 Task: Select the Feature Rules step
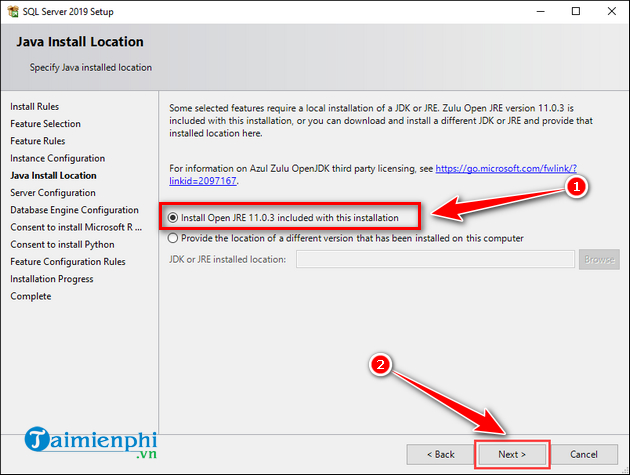[x=38, y=141]
